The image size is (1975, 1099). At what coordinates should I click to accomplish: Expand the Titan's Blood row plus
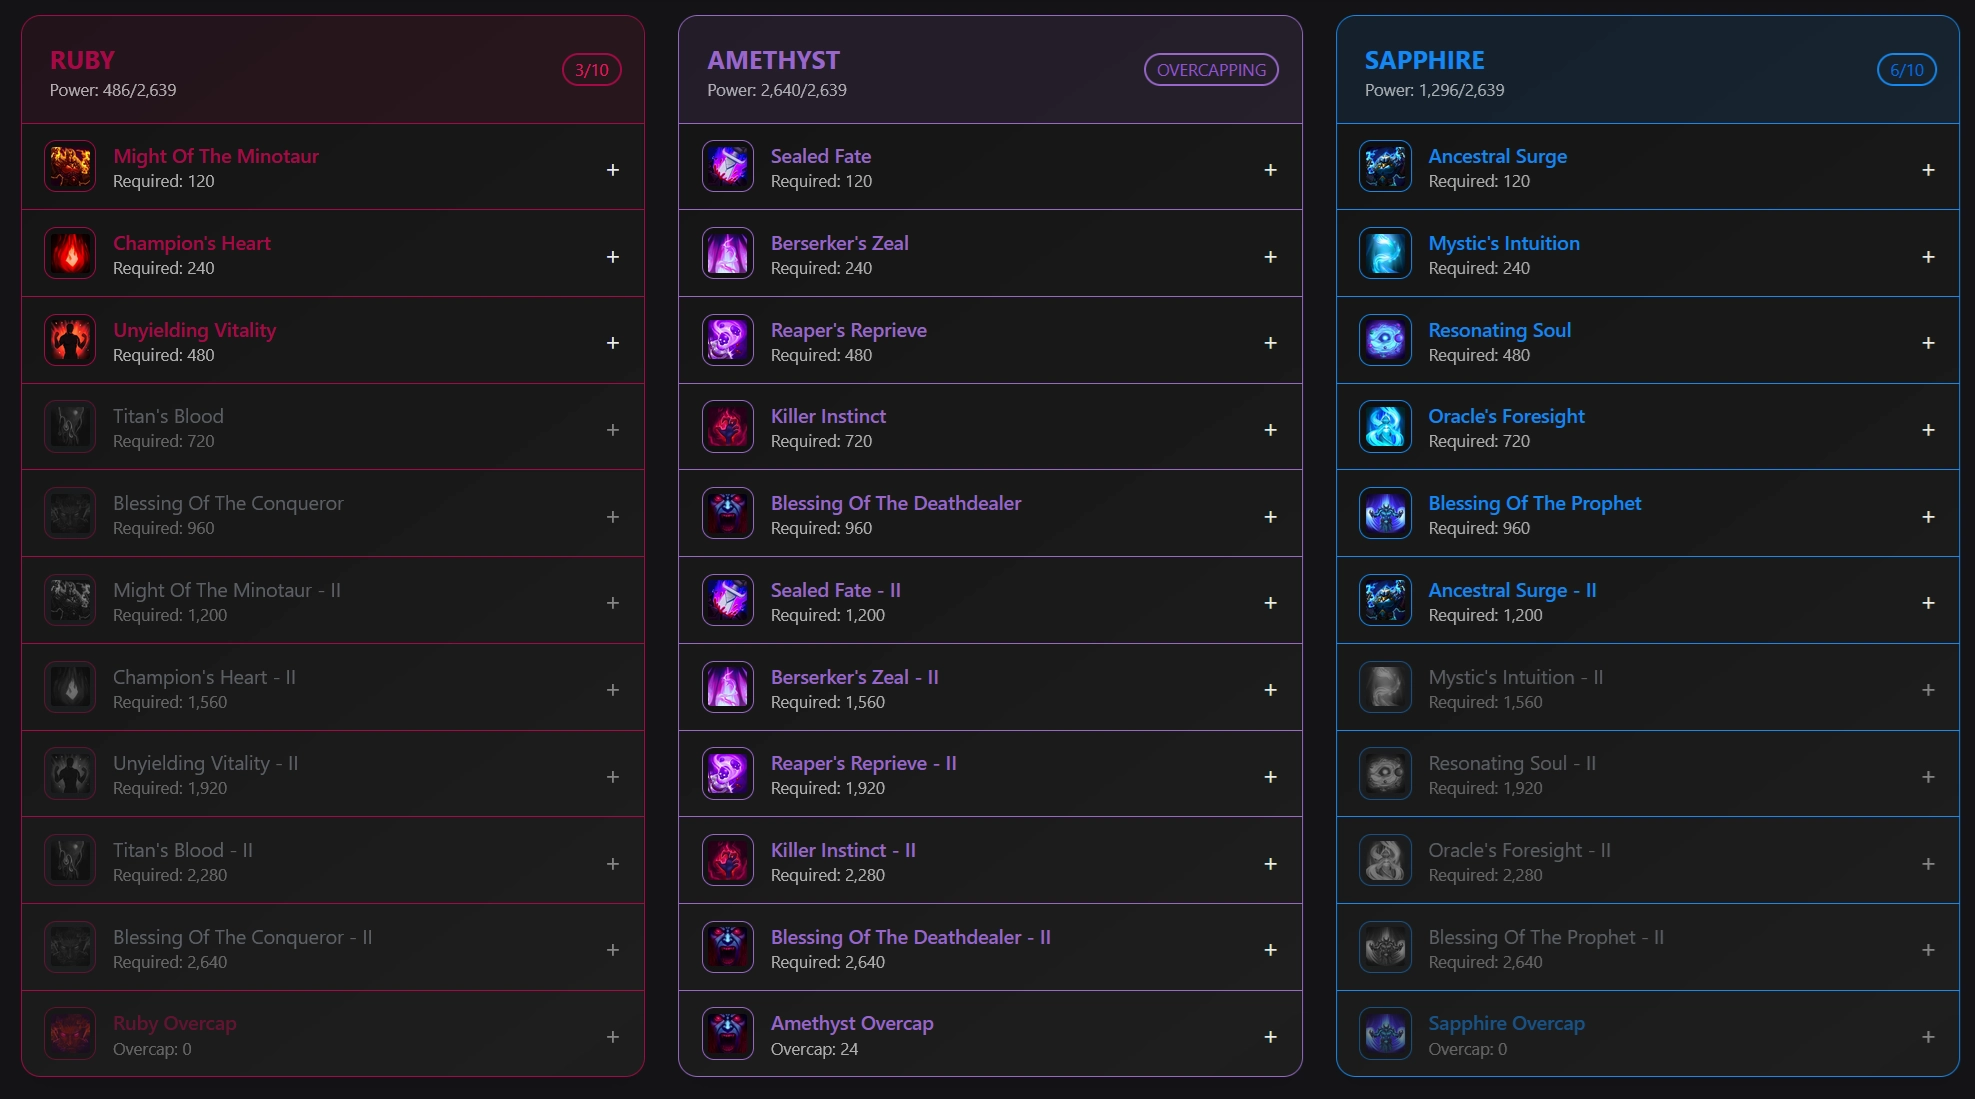click(613, 430)
